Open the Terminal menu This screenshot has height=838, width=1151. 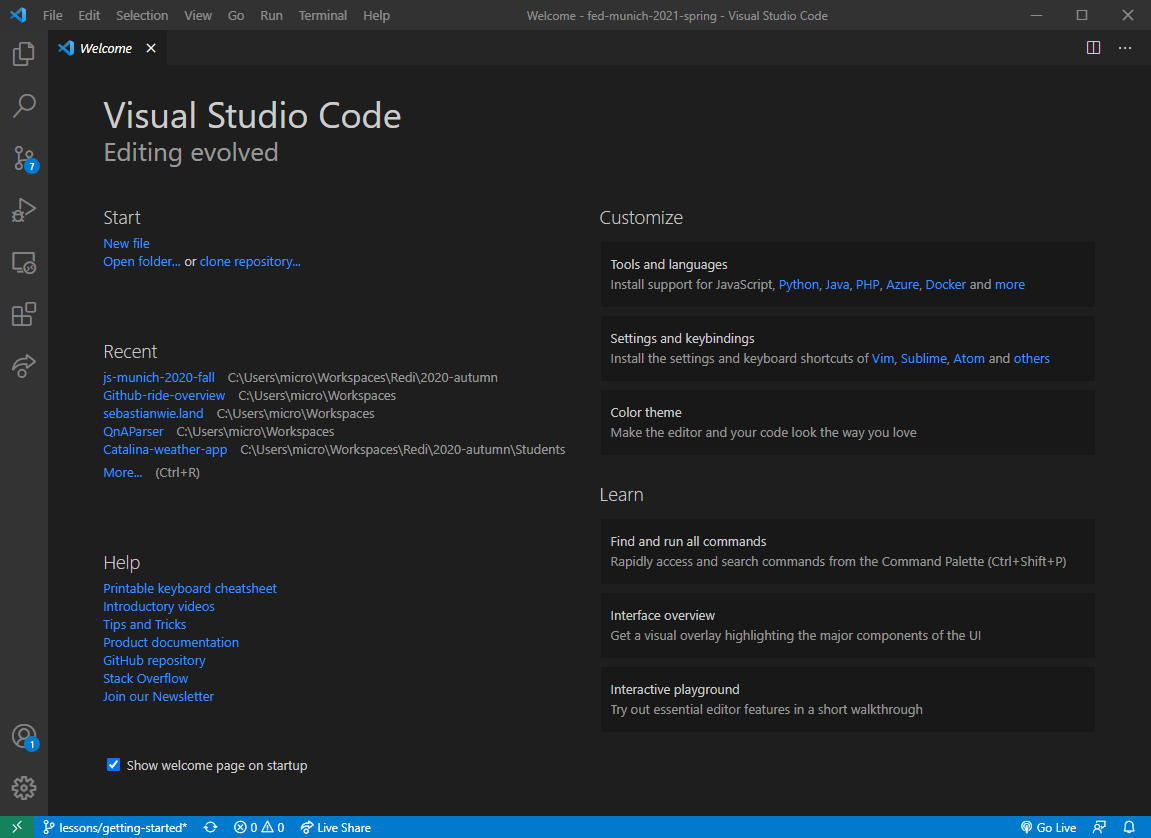click(322, 15)
